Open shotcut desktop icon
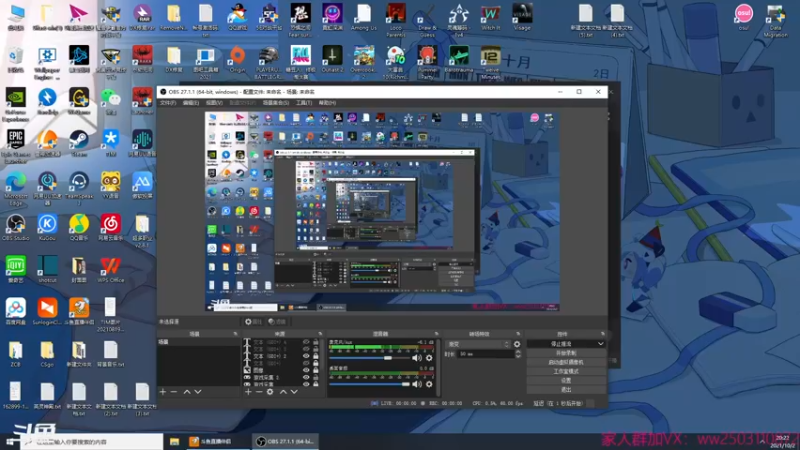Screen dimensions: 800x450 tap(47, 270)
